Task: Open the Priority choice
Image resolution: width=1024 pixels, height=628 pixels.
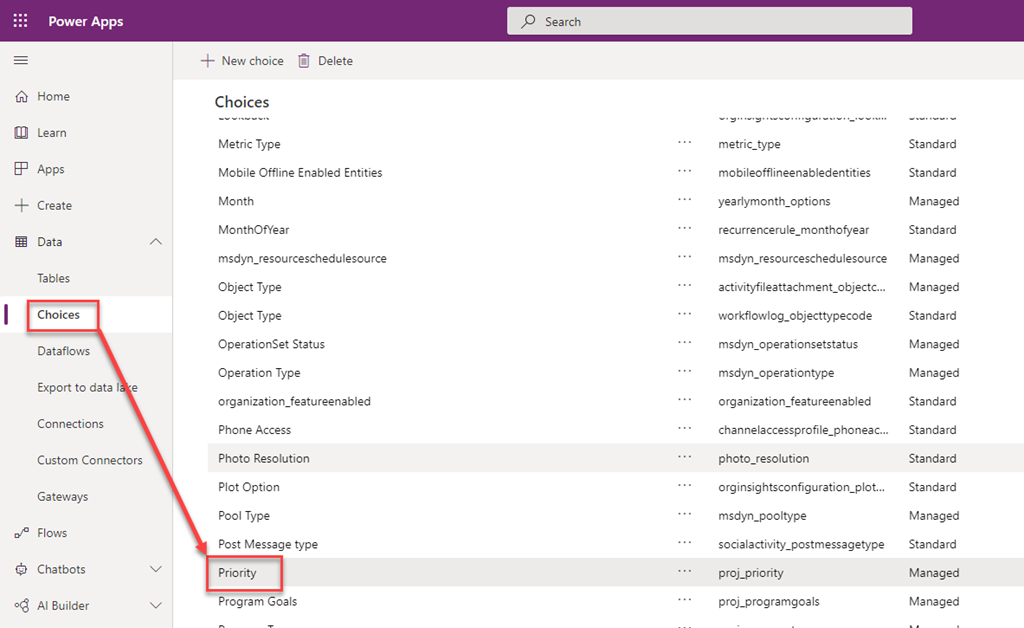Action: point(238,573)
